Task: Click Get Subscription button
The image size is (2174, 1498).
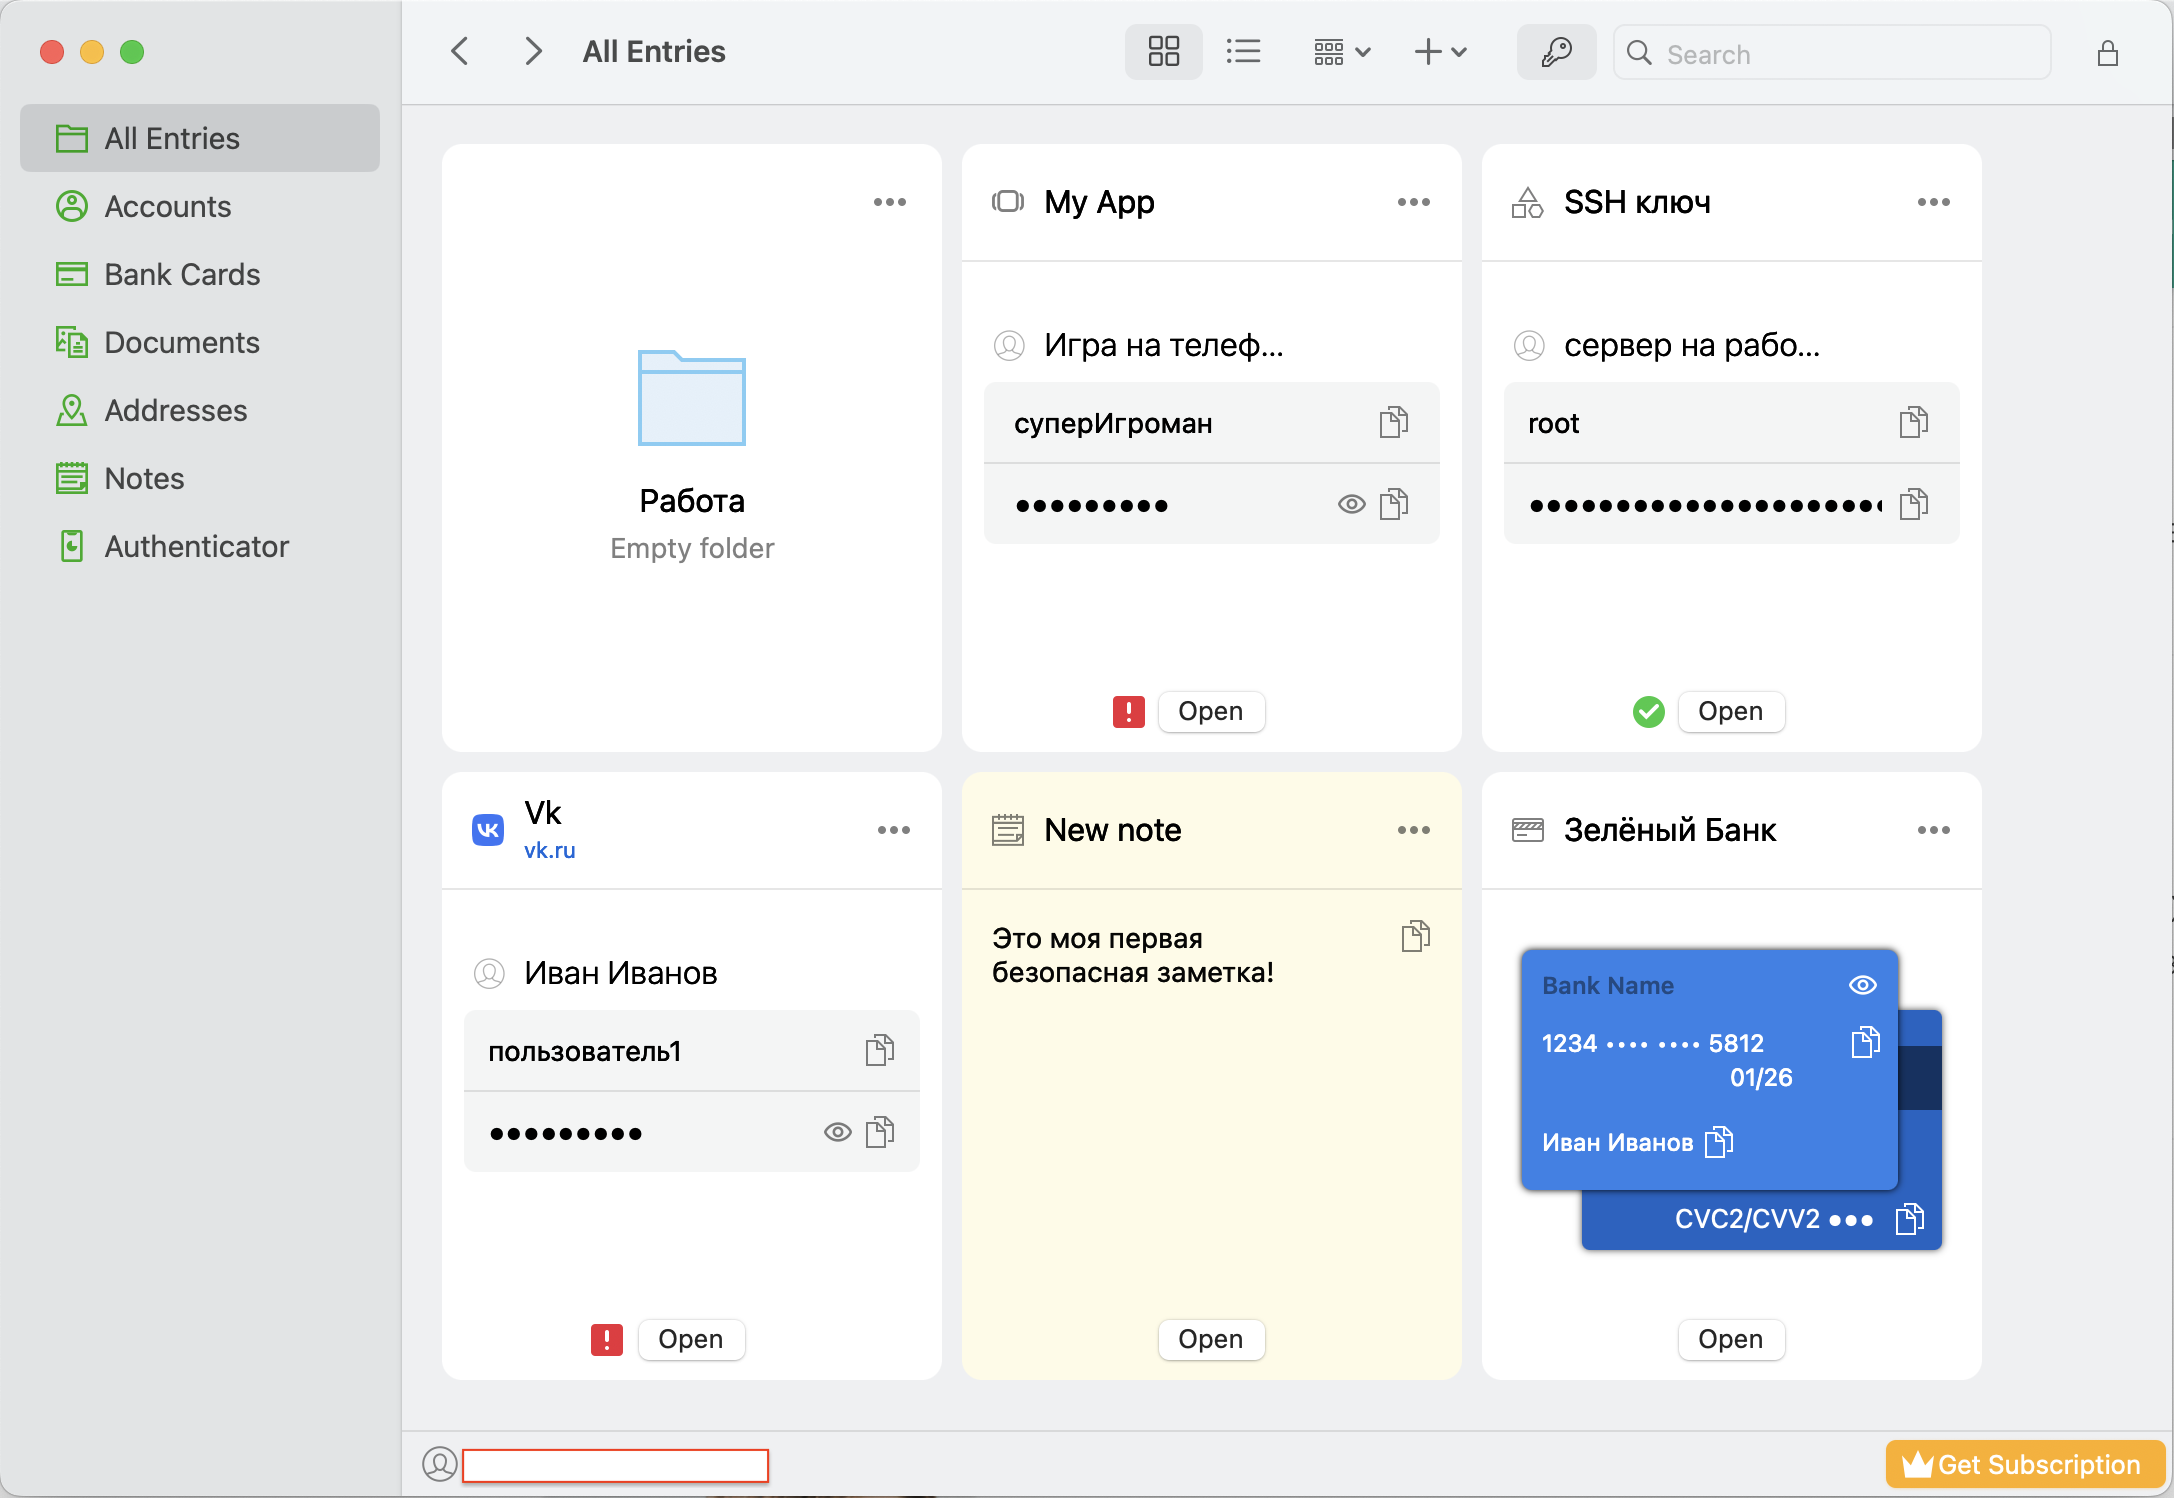Action: pos(2024,1465)
